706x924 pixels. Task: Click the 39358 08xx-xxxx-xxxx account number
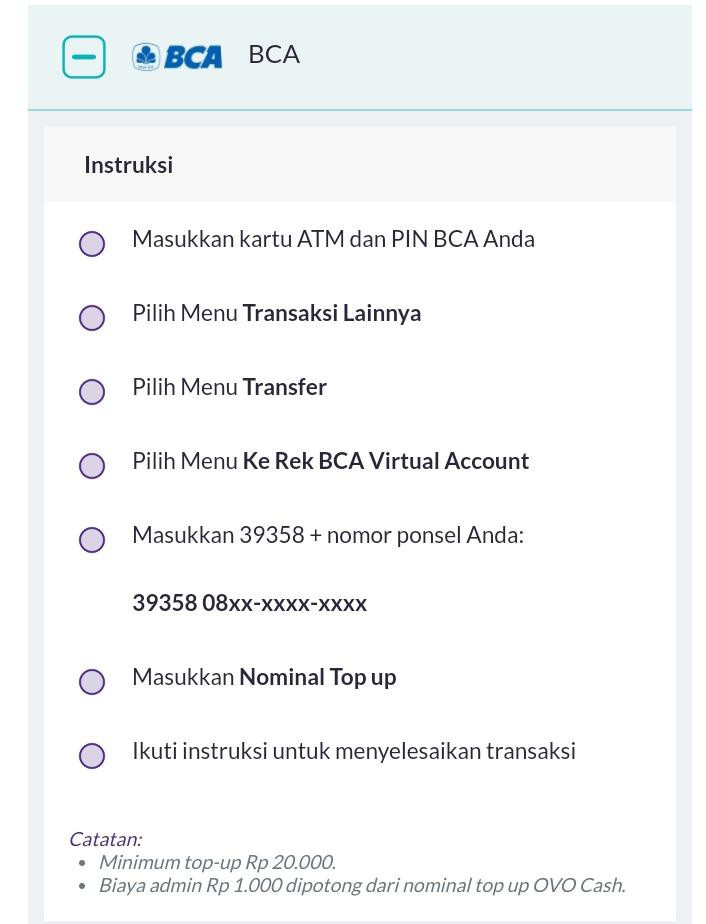point(249,603)
